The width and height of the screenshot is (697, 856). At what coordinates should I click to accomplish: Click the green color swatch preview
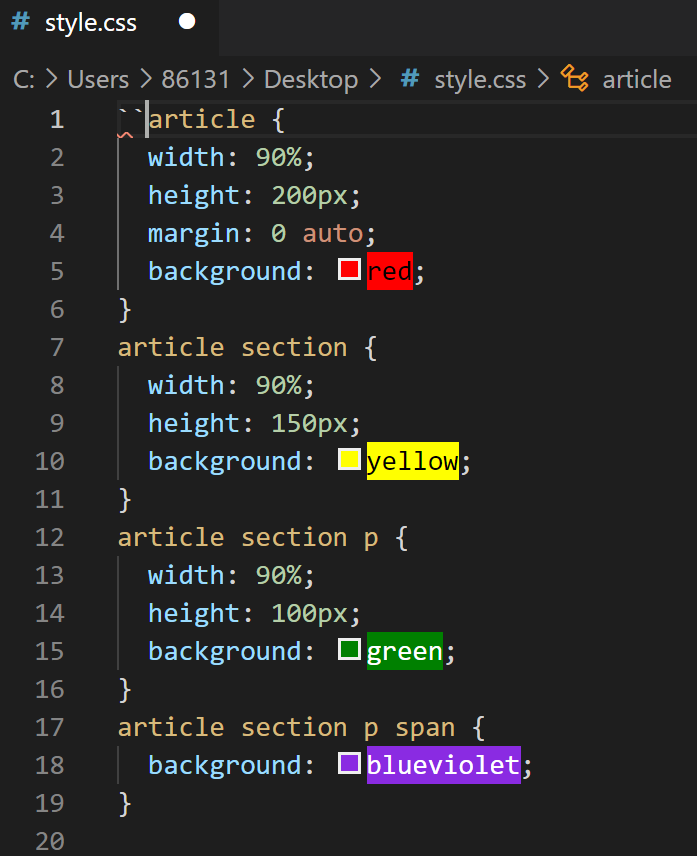pos(349,650)
